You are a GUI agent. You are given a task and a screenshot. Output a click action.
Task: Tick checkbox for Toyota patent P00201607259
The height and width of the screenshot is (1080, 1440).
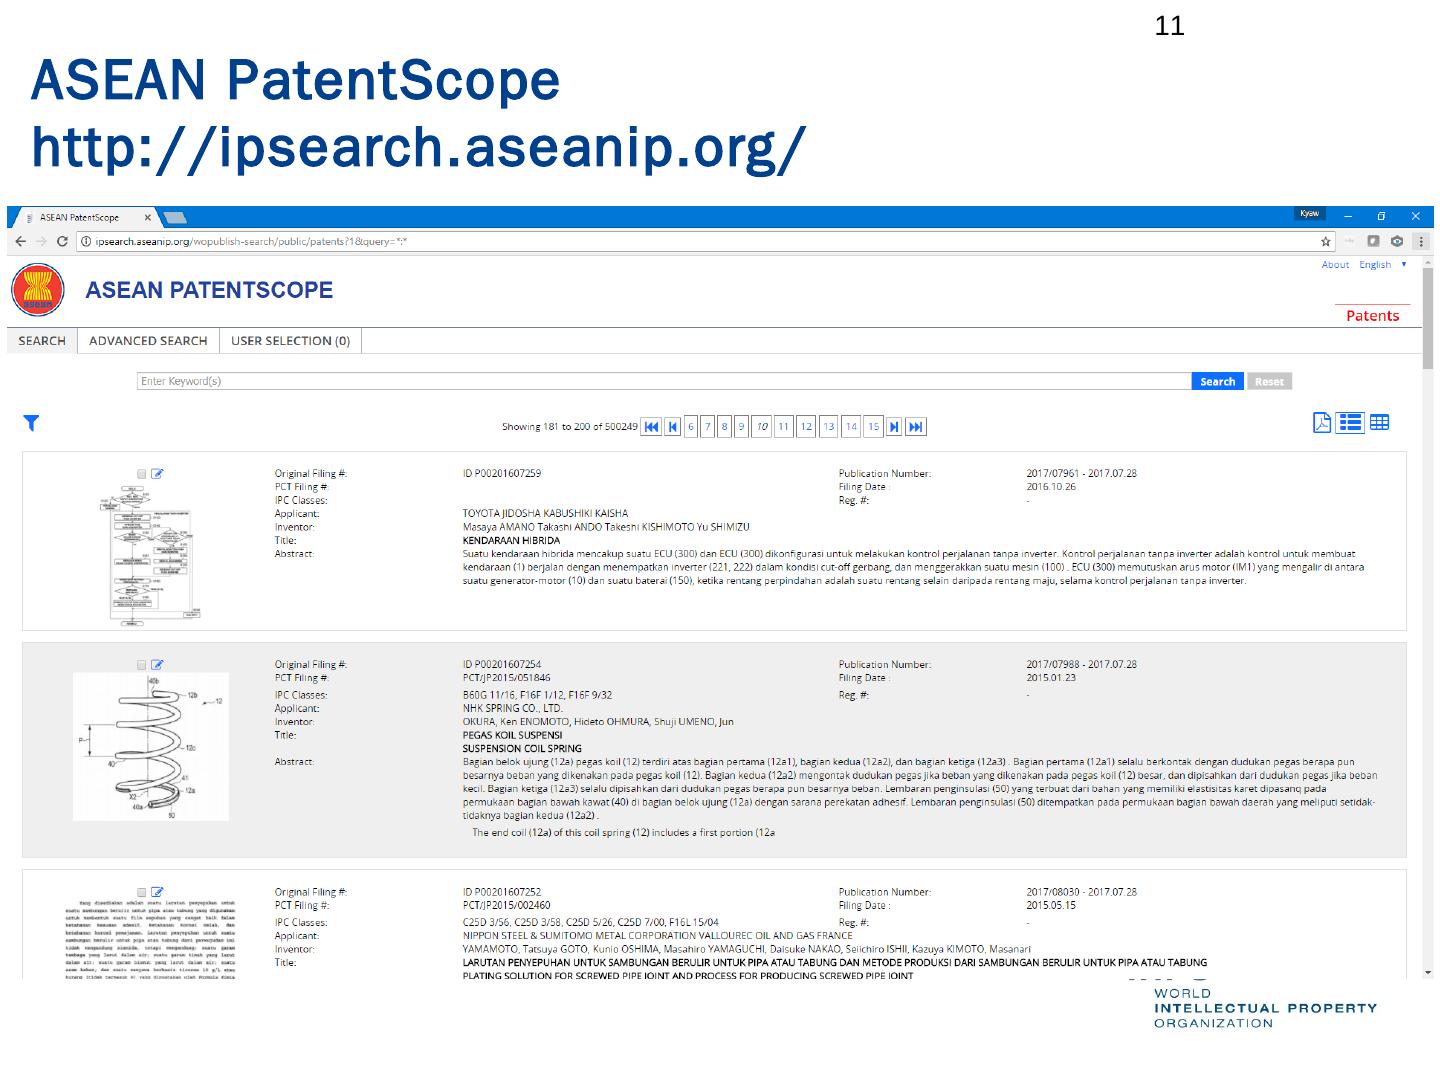[x=142, y=474]
